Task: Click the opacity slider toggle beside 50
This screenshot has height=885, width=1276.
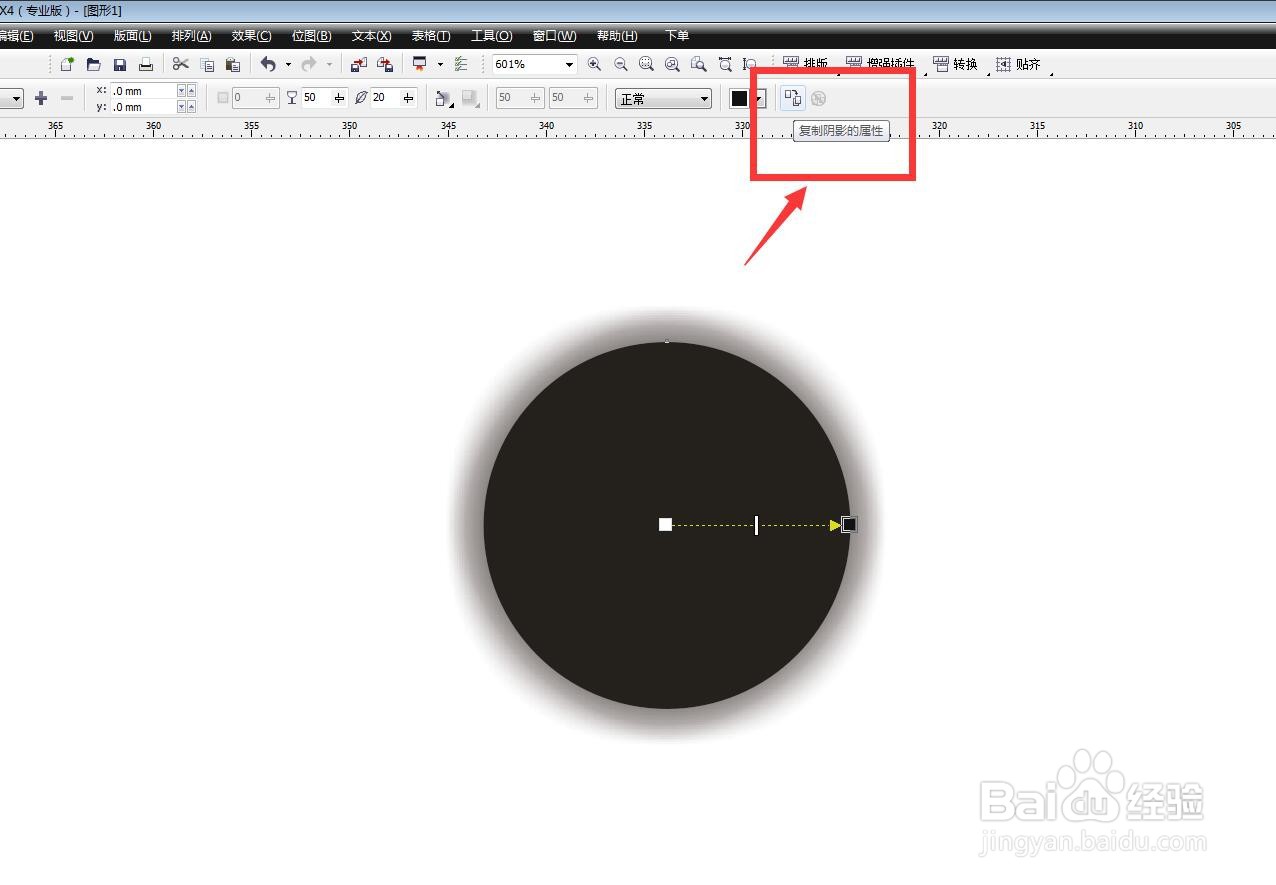Action: click(339, 98)
